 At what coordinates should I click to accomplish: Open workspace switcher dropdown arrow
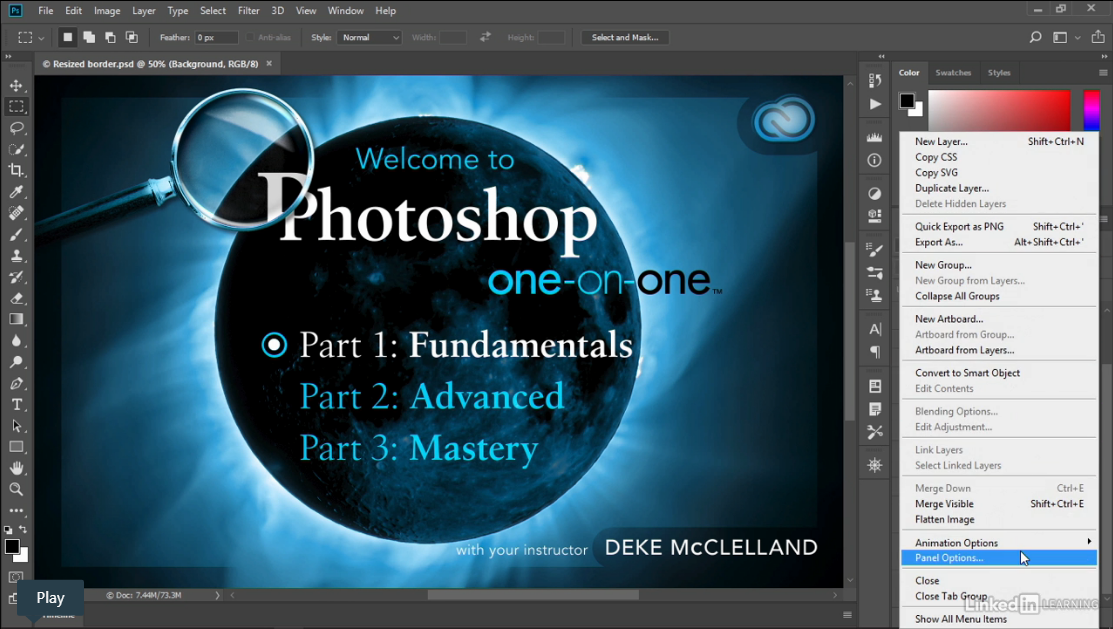click(1077, 38)
